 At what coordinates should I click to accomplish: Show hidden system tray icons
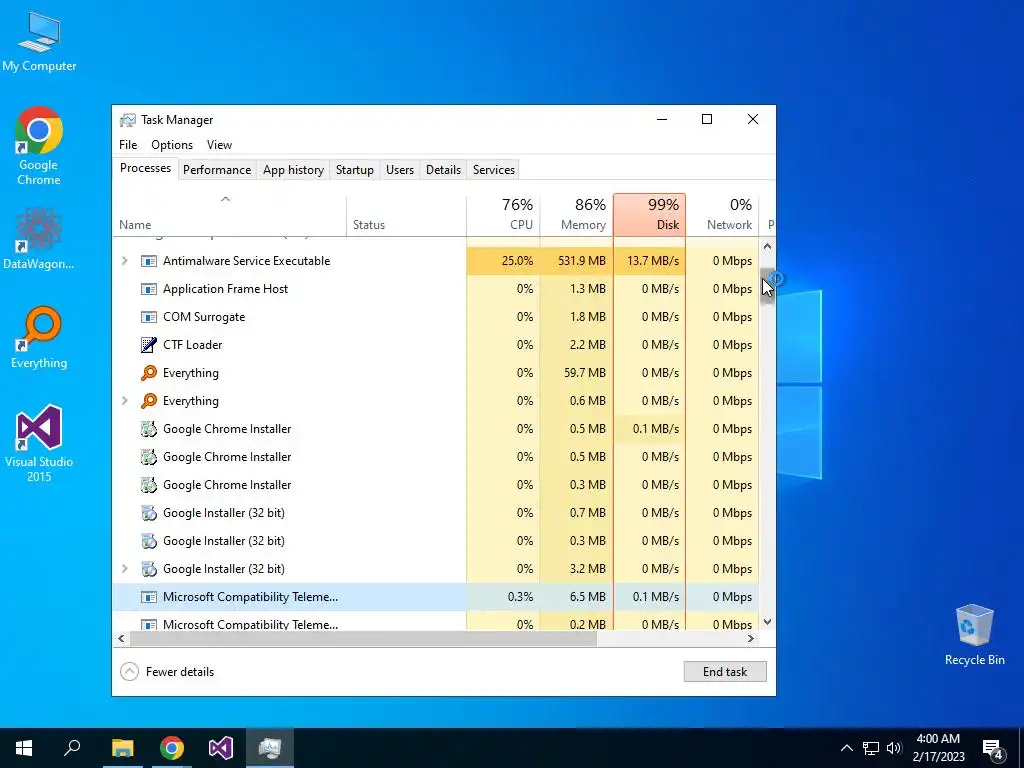pyautogui.click(x=846, y=748)
